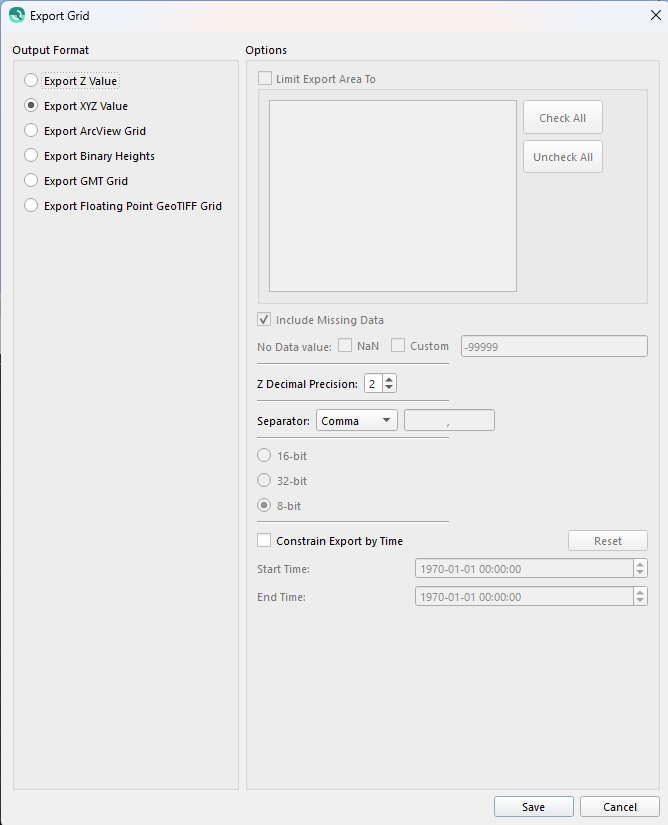The height and width of the screenshot is (825, 668).
Task: Click the Check All button
Action: coord(563,117)
